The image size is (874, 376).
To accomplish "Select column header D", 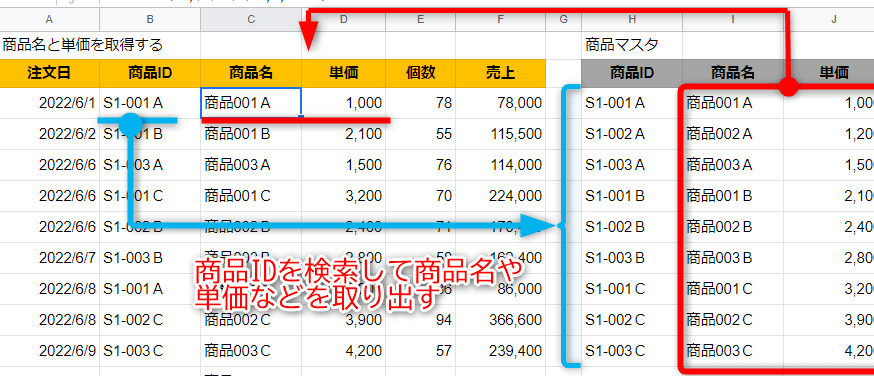I will [343, 19].
